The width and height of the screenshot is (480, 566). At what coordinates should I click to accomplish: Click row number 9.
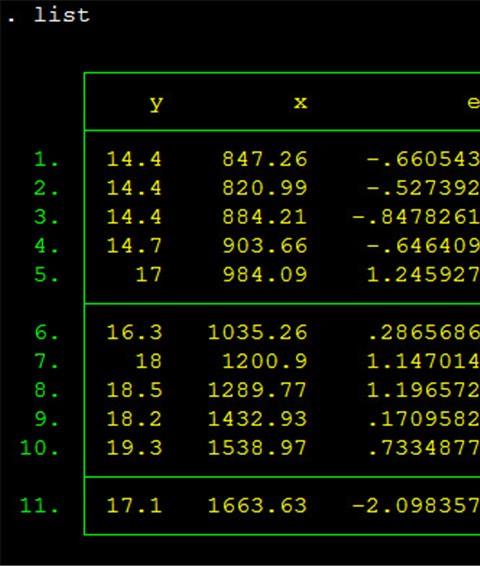(x=46, y=419)
